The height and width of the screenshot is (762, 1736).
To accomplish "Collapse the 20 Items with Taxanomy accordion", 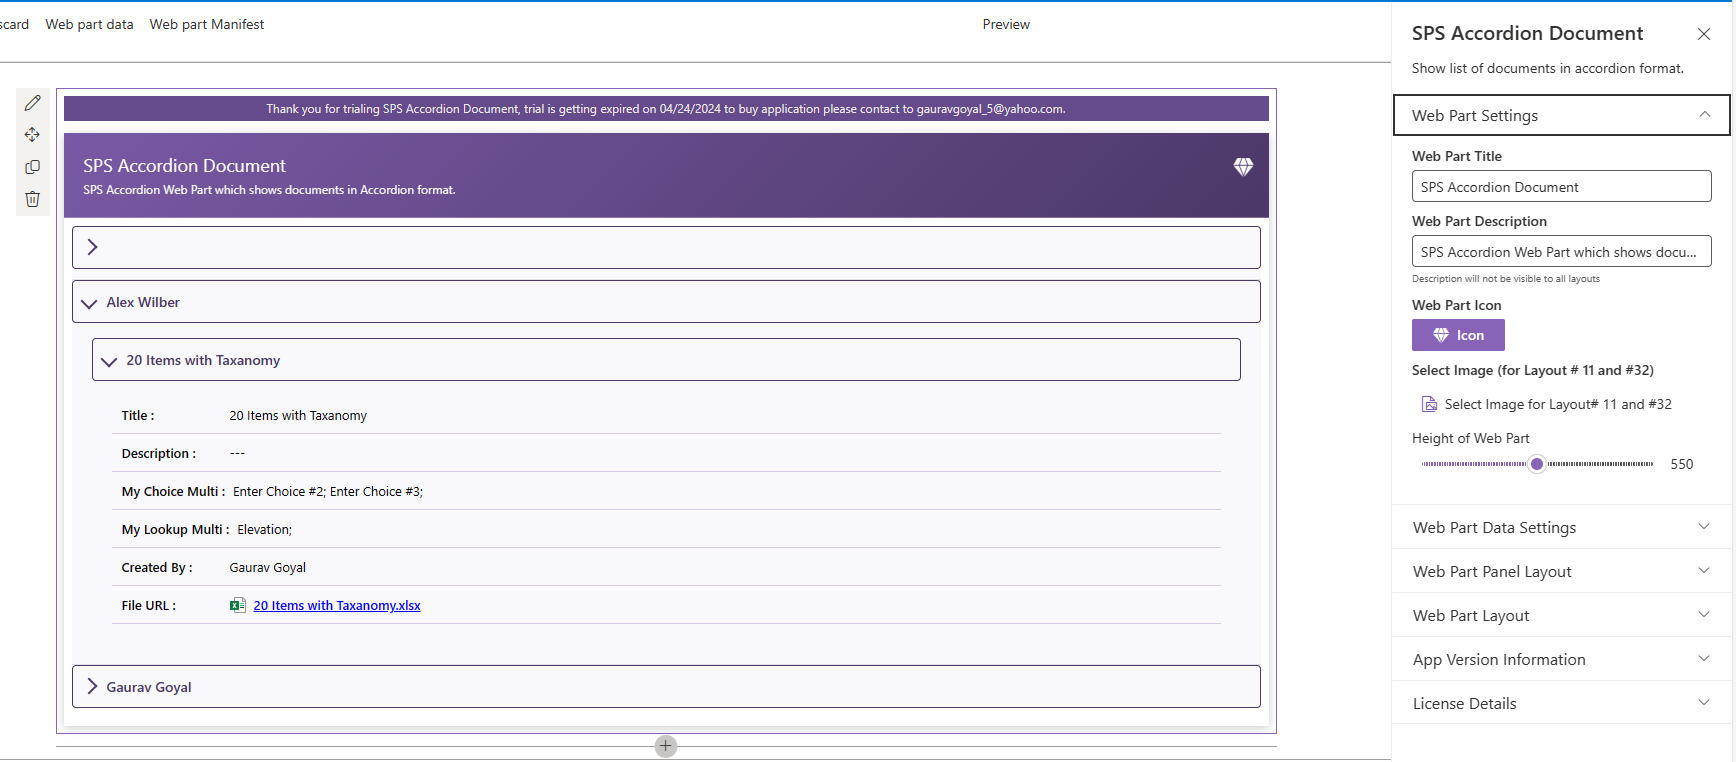I will coord(666,360).
